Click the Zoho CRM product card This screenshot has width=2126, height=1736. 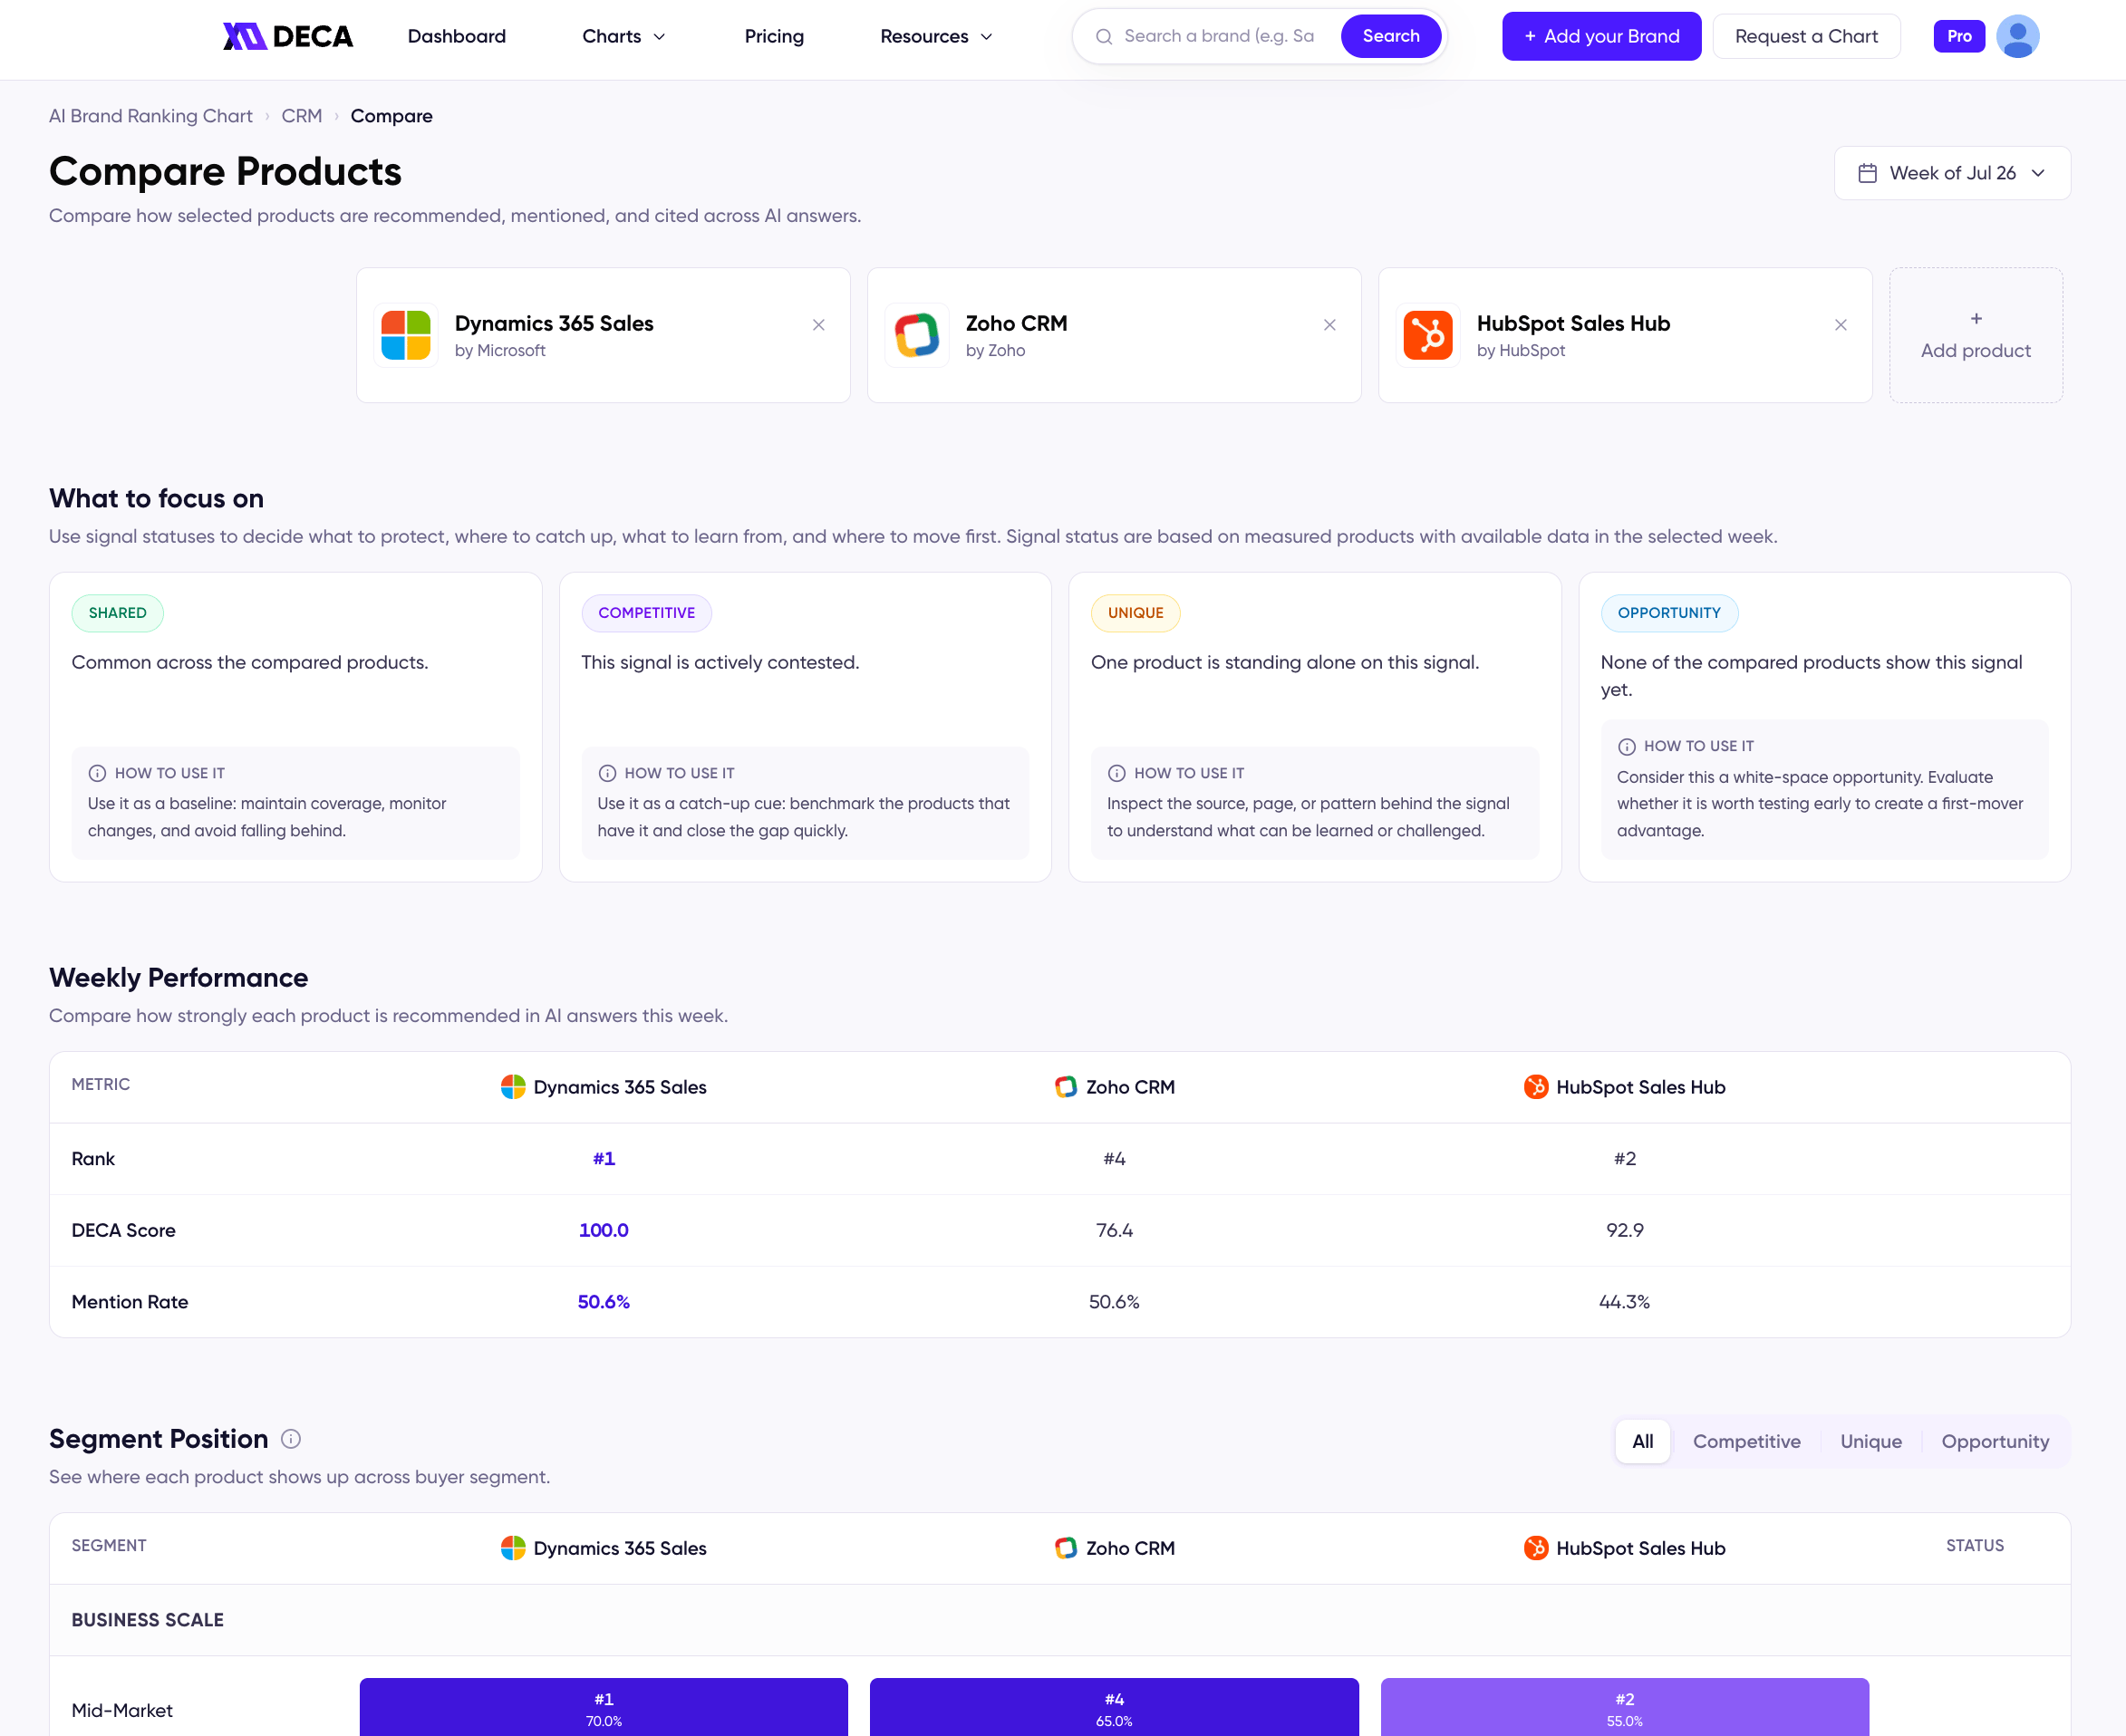point(1114,335)
